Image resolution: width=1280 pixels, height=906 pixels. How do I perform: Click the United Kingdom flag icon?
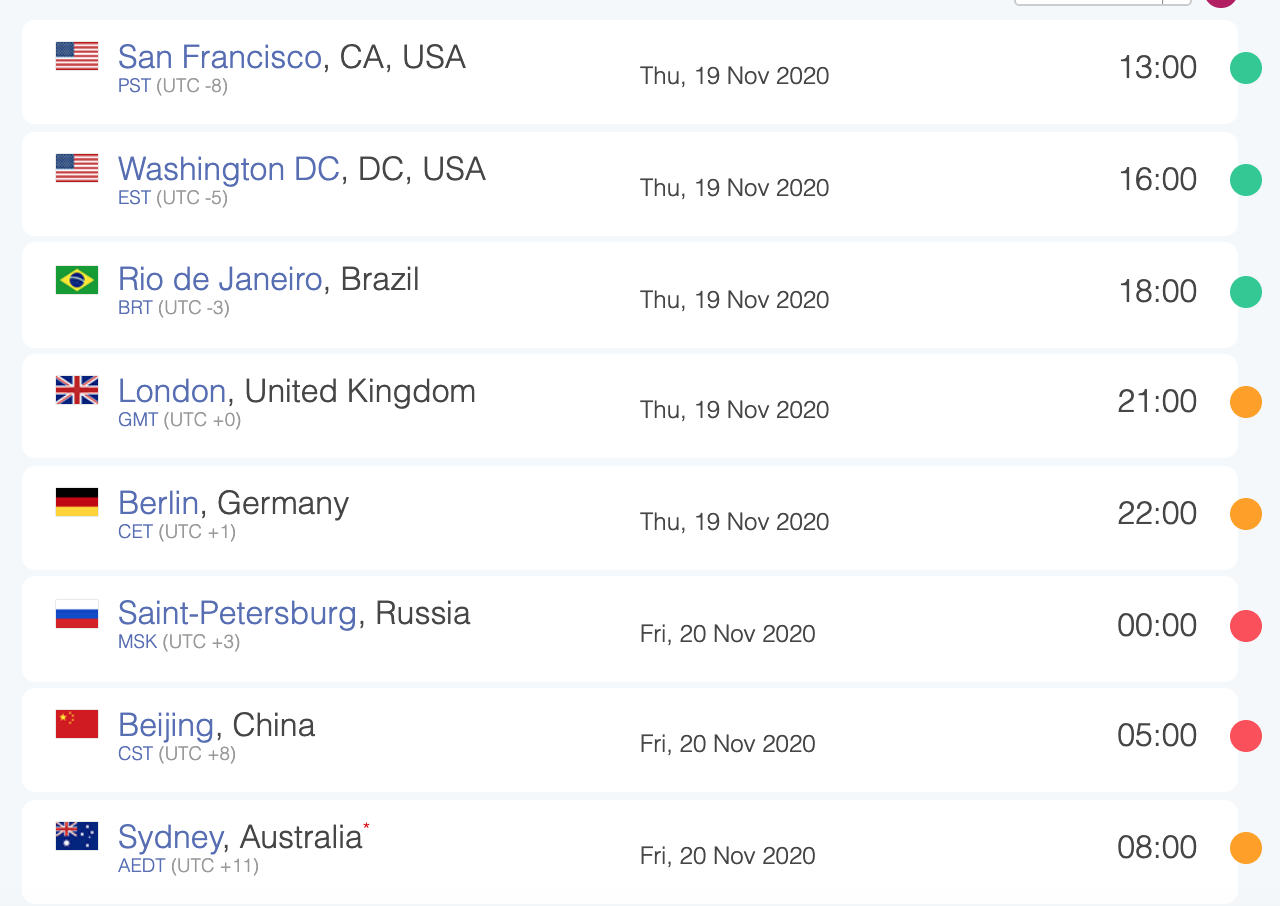click(x=77, y=390)
